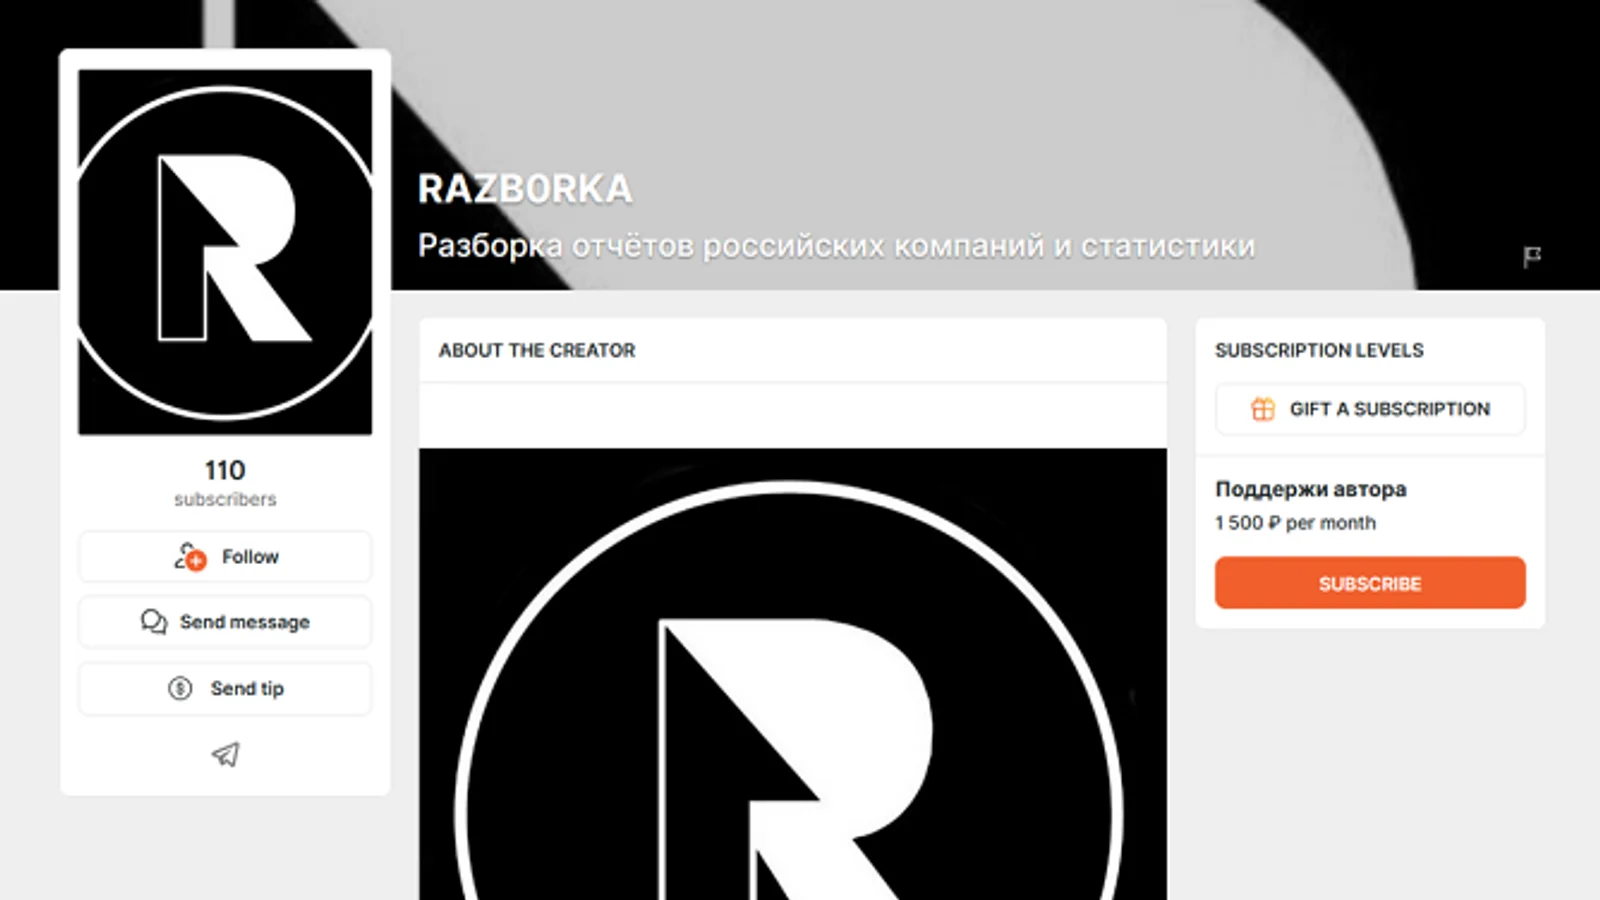Click the follow person-plus icon
The height and width of the screenshot is (900, 1600).
(190, 557)
